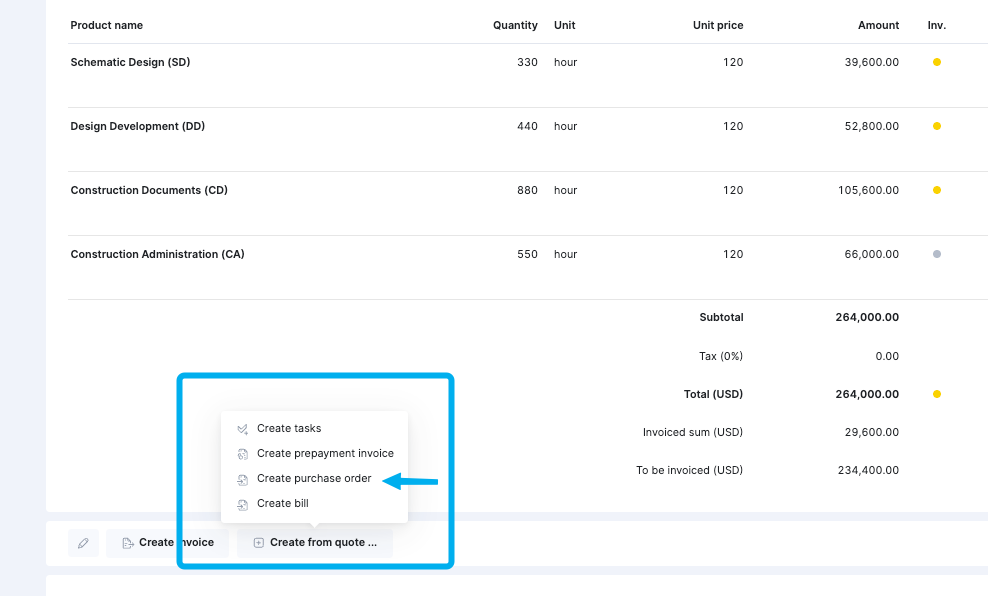Click the yellow dot beside Total (USD)
This screenshot has width=988, height=596.
tap(937, 394)
